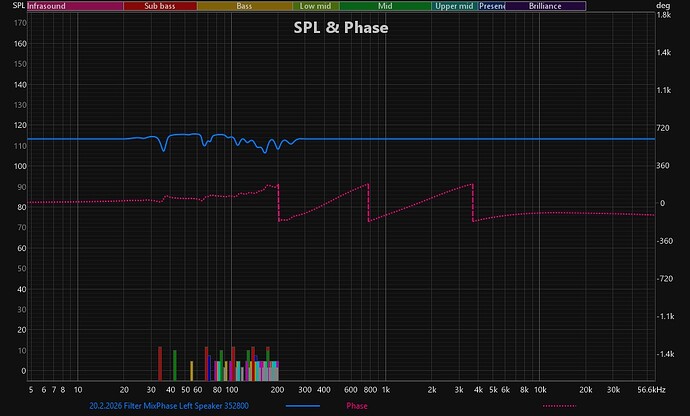Click the '170' SPL axis value
Image resolution: width=690 pixels, height=416 pixels.
[20, 23]
